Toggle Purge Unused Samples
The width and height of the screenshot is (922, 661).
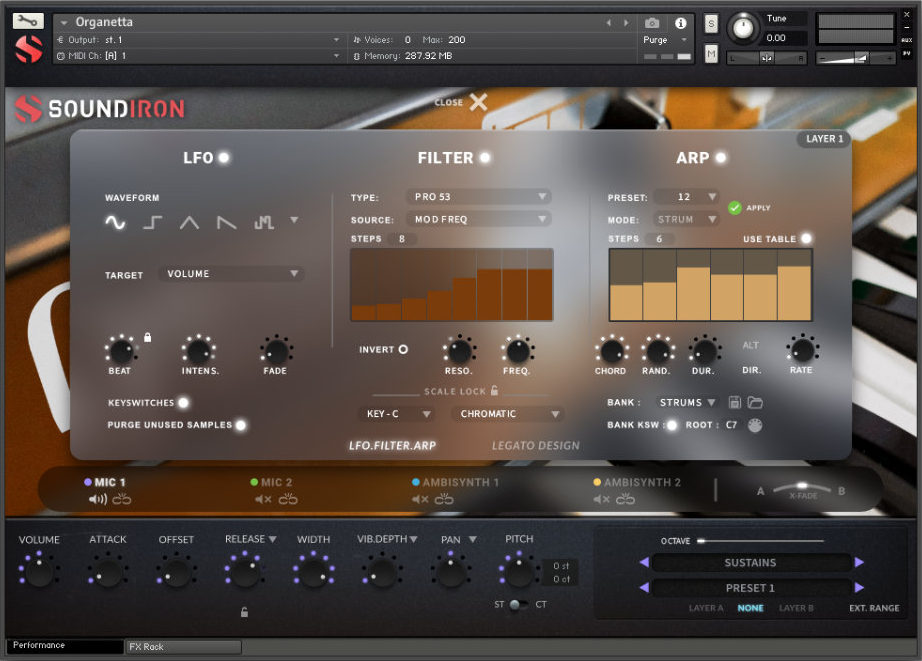click(x=239, y=425)
